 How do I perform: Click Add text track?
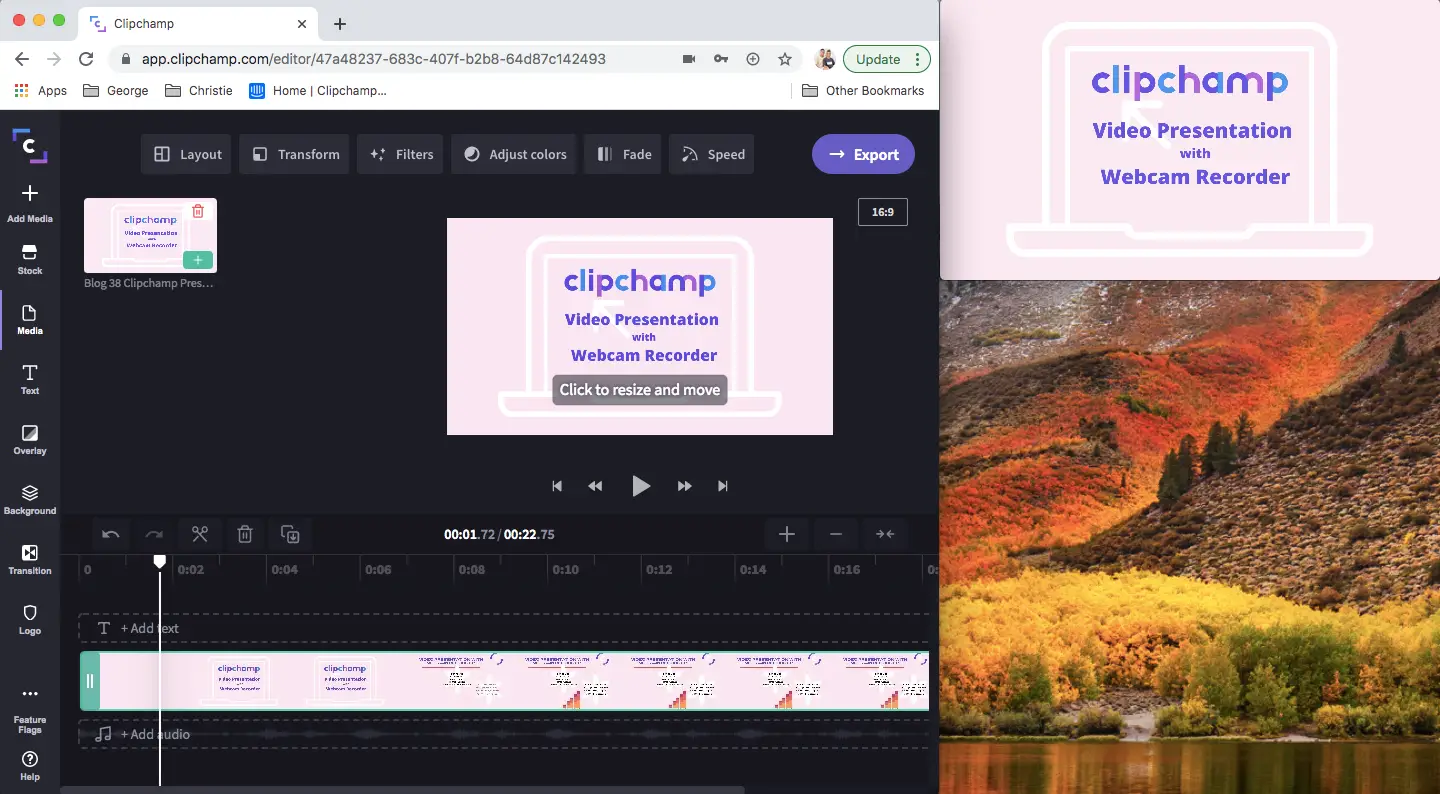(x=504, y=628)
